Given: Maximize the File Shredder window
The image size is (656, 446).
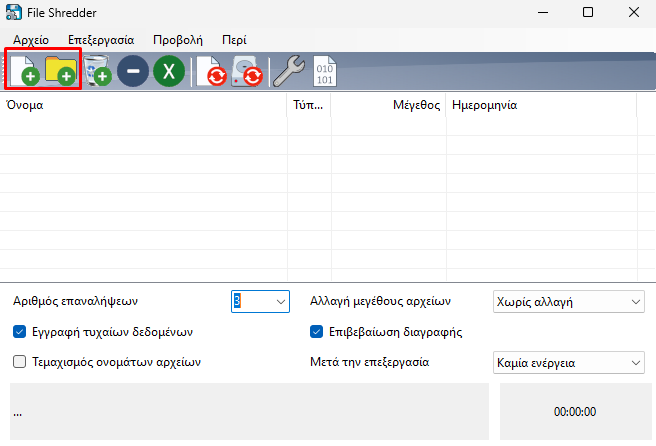Looking at the screenshot, I should [x=588, y=13].
